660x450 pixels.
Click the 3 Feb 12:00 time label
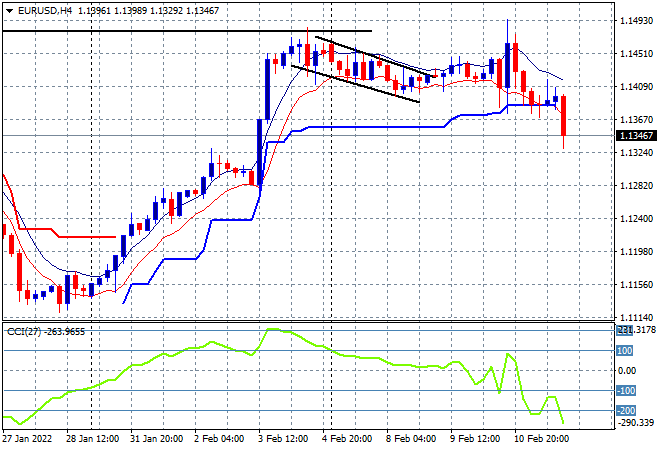(283, 439)
